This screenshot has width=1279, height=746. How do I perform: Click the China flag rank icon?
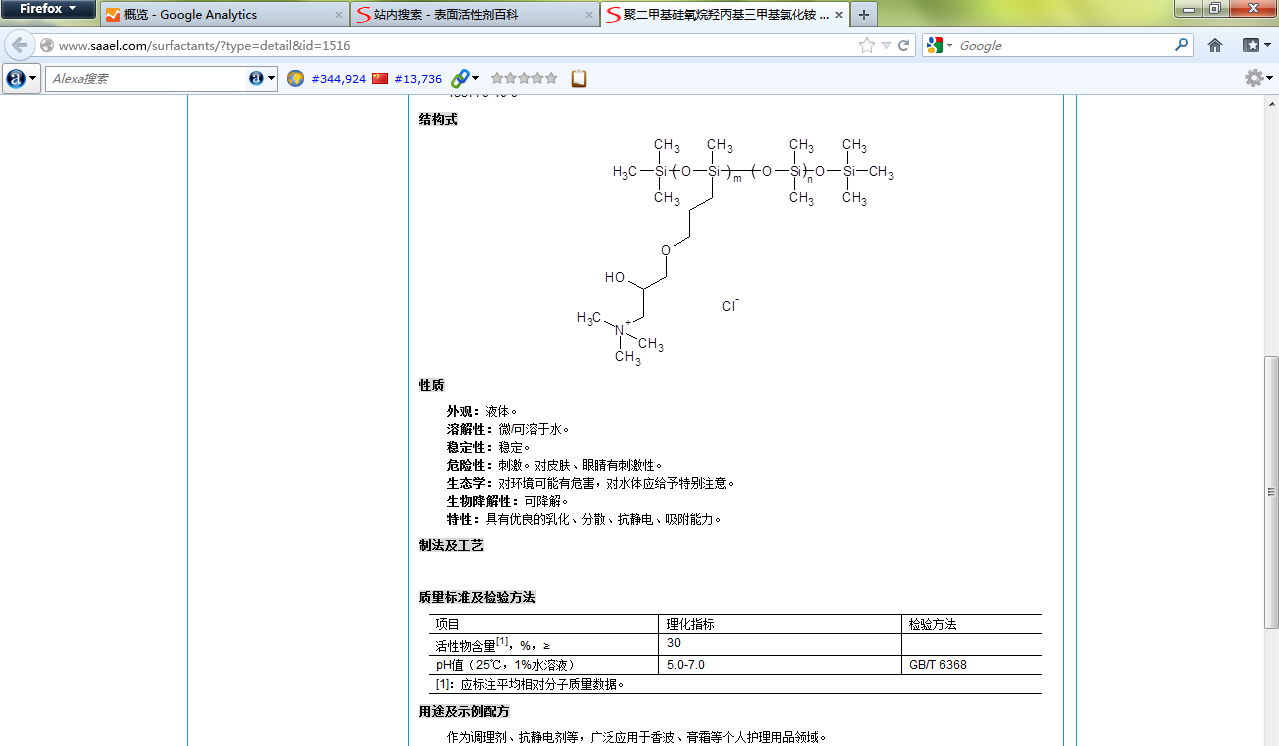click(380, 78)
